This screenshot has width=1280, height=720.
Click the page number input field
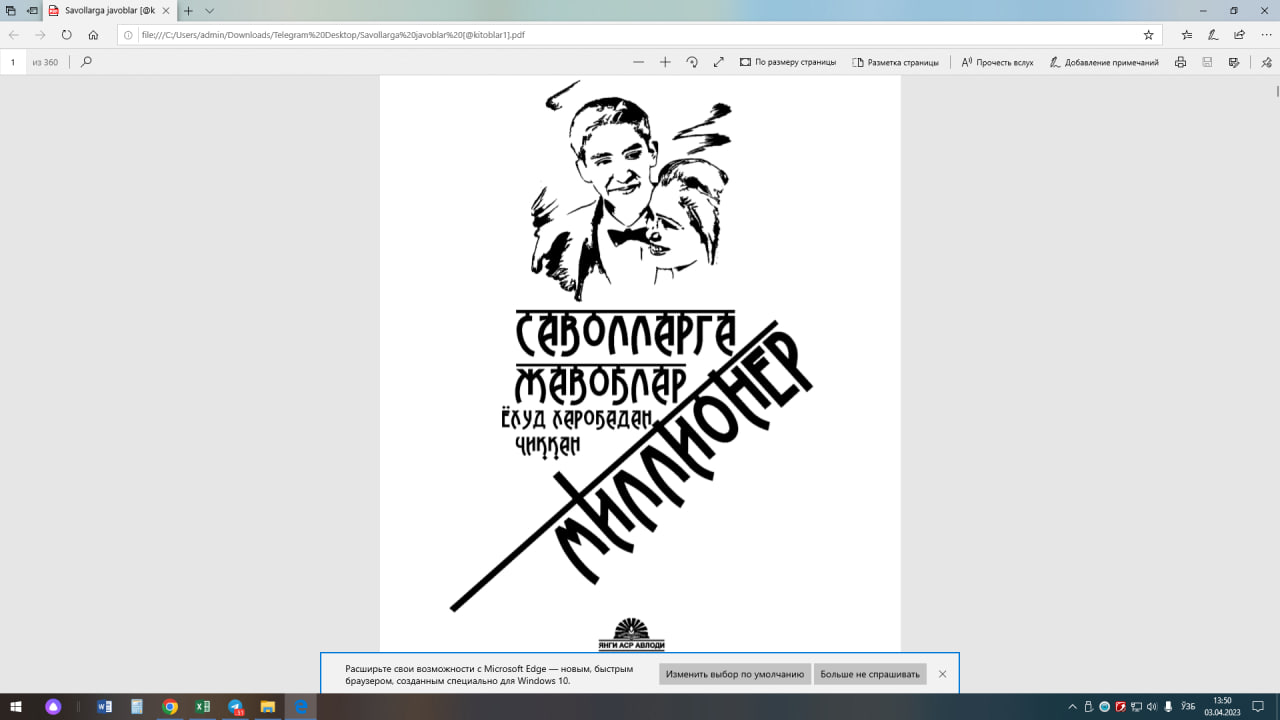[x=13, y=62]
